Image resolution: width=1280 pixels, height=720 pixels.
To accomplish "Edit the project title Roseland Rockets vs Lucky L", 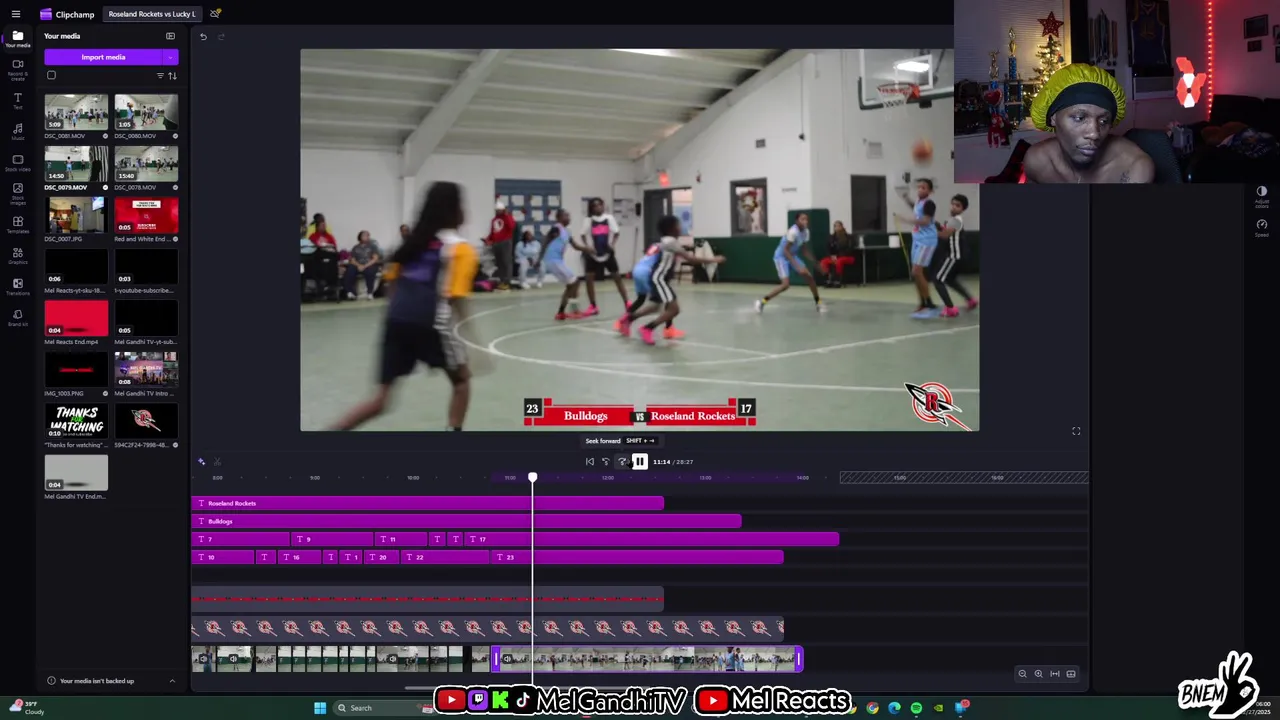I will 152,14.
